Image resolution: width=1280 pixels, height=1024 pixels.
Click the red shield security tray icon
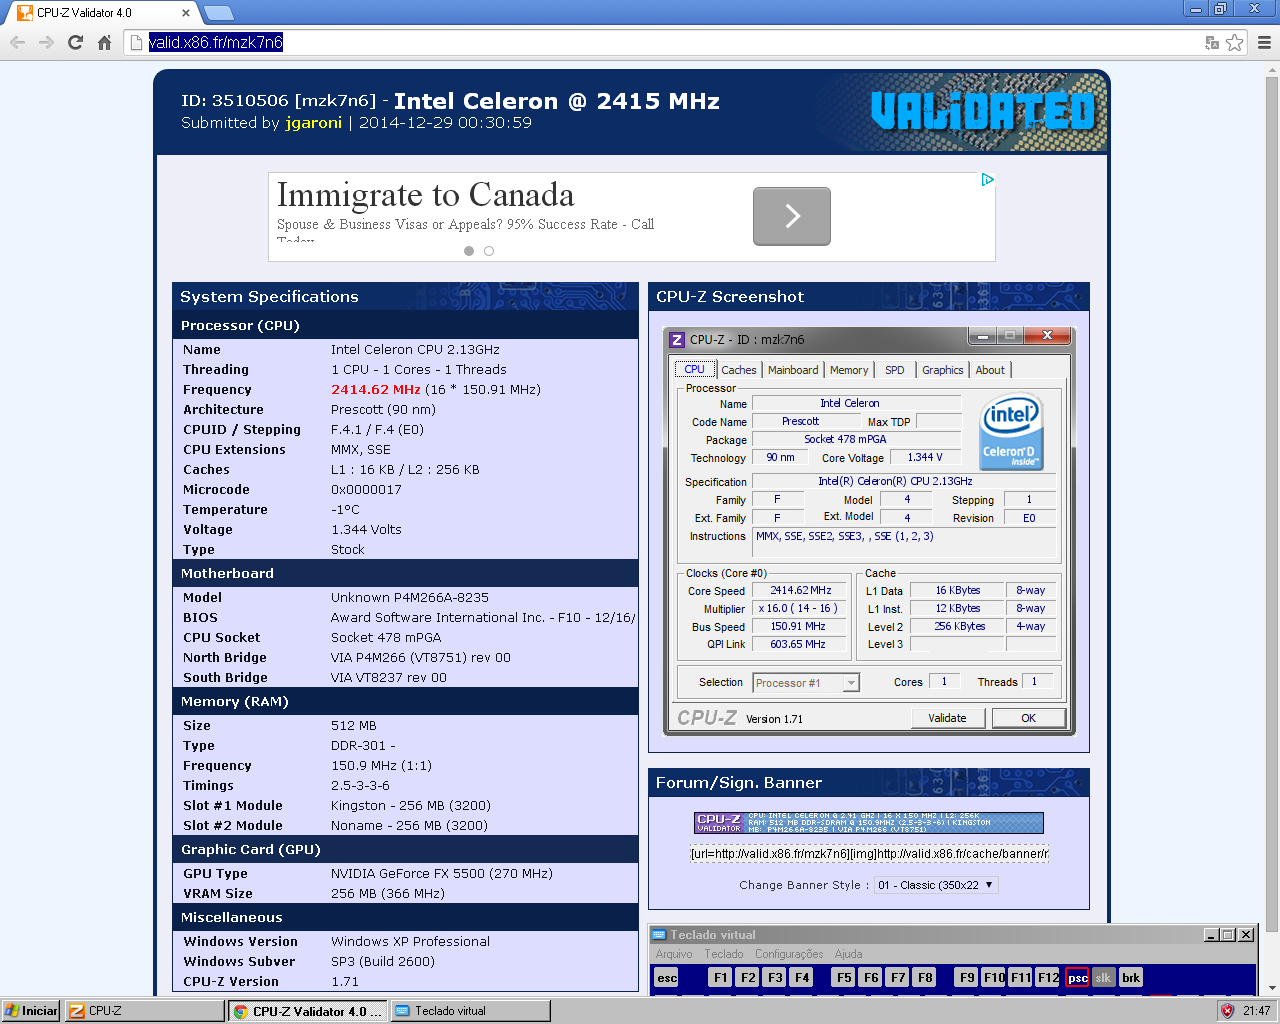(1228, 1011)
